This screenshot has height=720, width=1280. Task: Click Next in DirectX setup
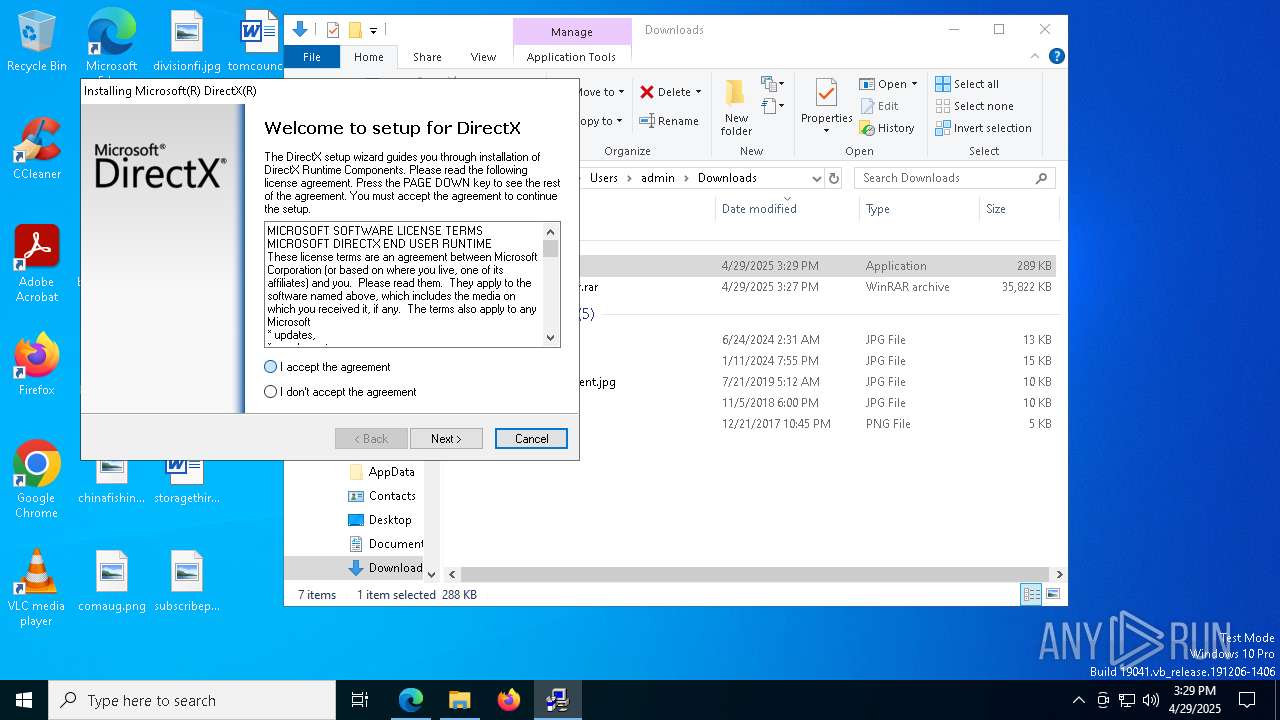tap(446, 439)
